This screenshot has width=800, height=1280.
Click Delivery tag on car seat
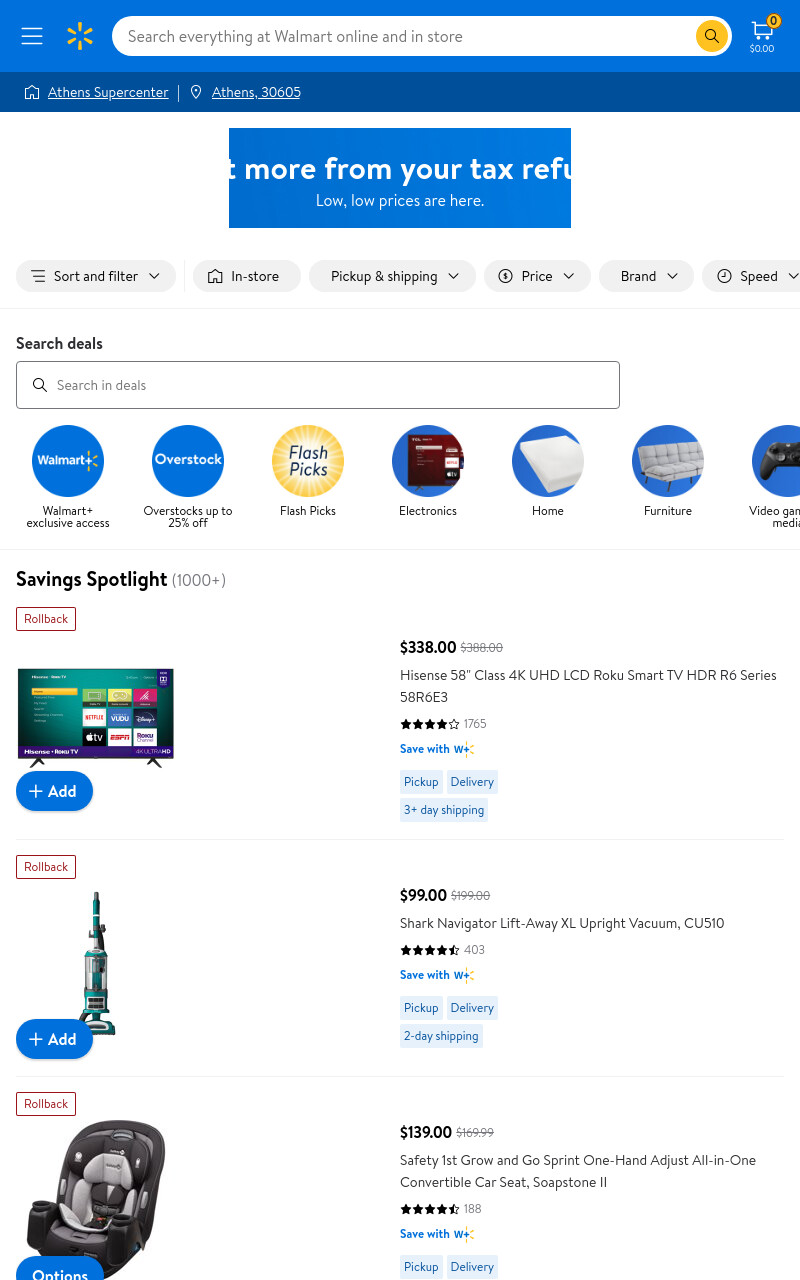tap(472, 1267)
